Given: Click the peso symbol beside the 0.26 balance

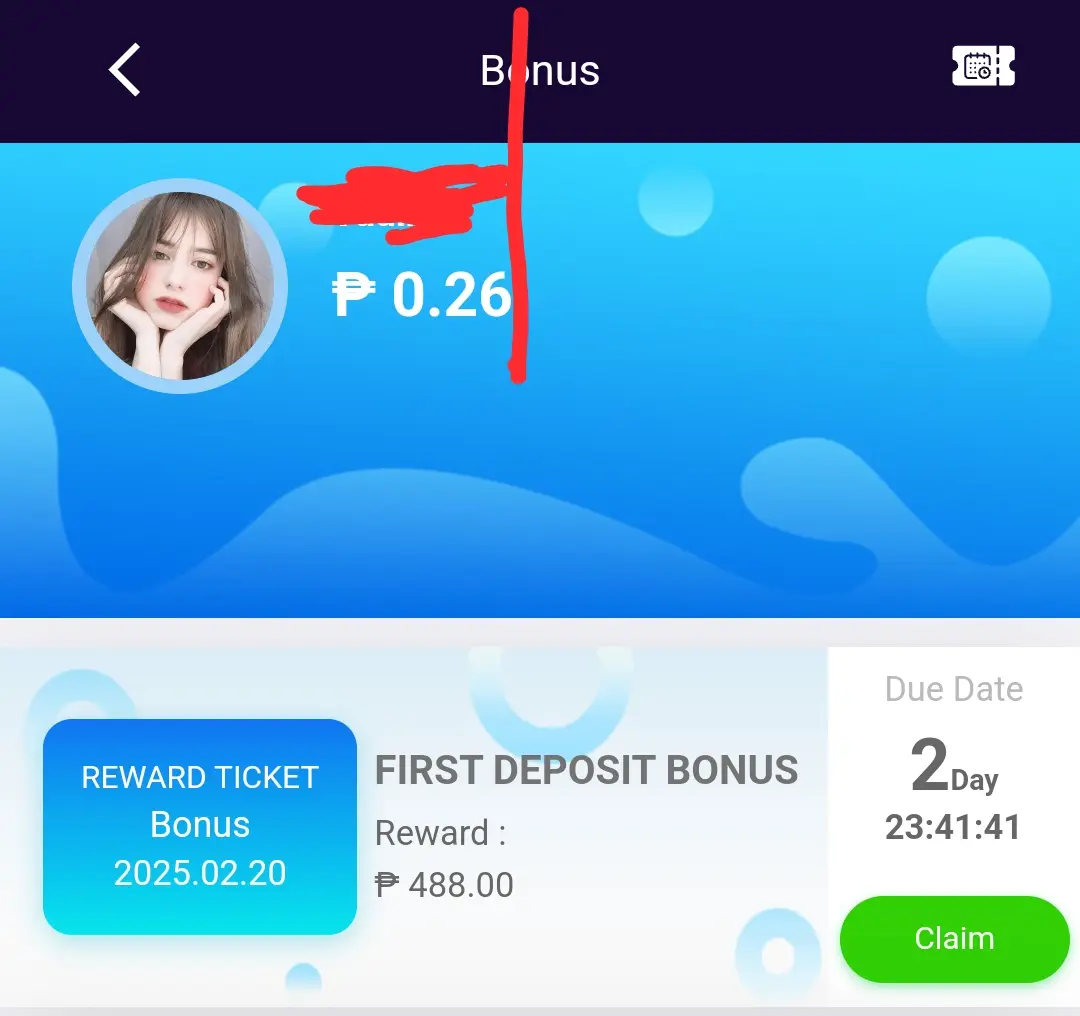Looking at the screenshot, I should point(353,295).
